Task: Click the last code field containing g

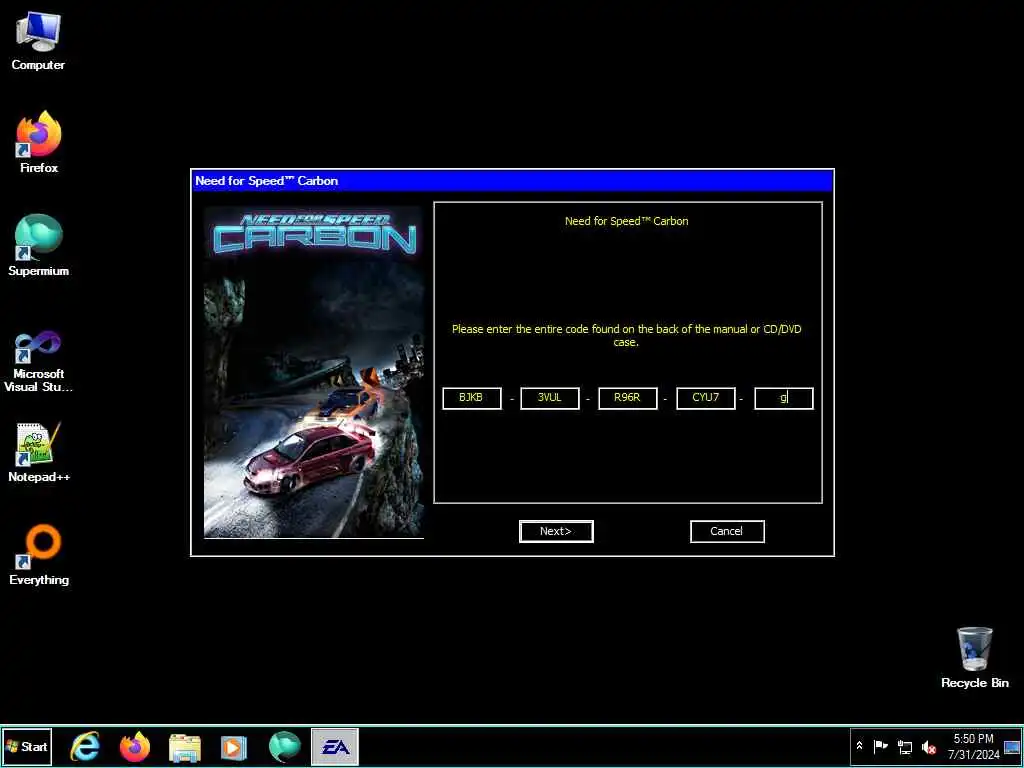Action: click(x=784, y=398)
